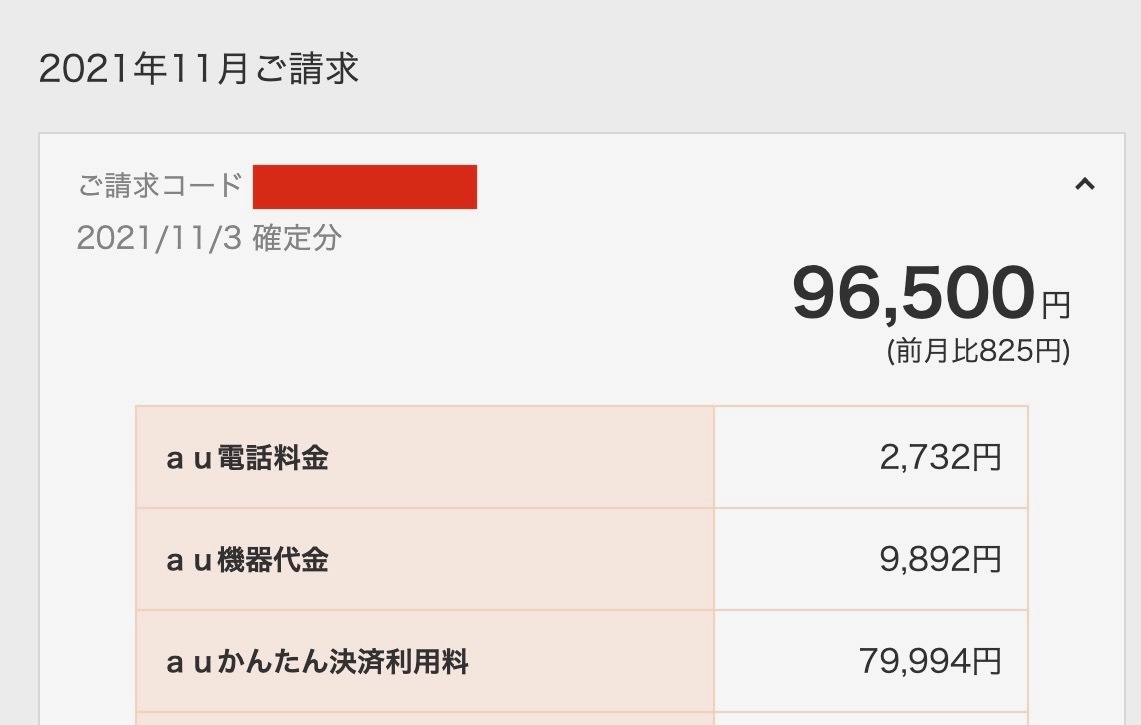
Task: Click the partially visible fourth row label cell
Action: click(x=425, y=718)
